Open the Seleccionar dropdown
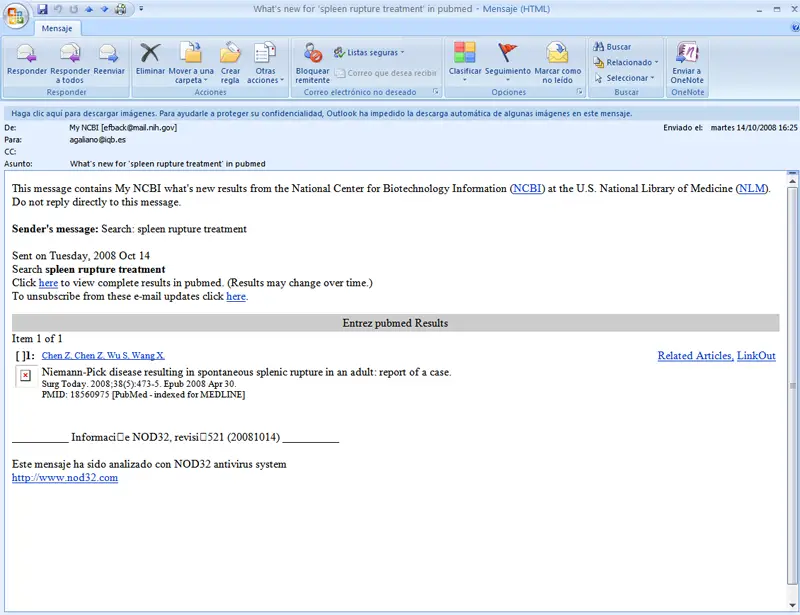The height and width of the screenshot is (615, 800). (624, 78)
